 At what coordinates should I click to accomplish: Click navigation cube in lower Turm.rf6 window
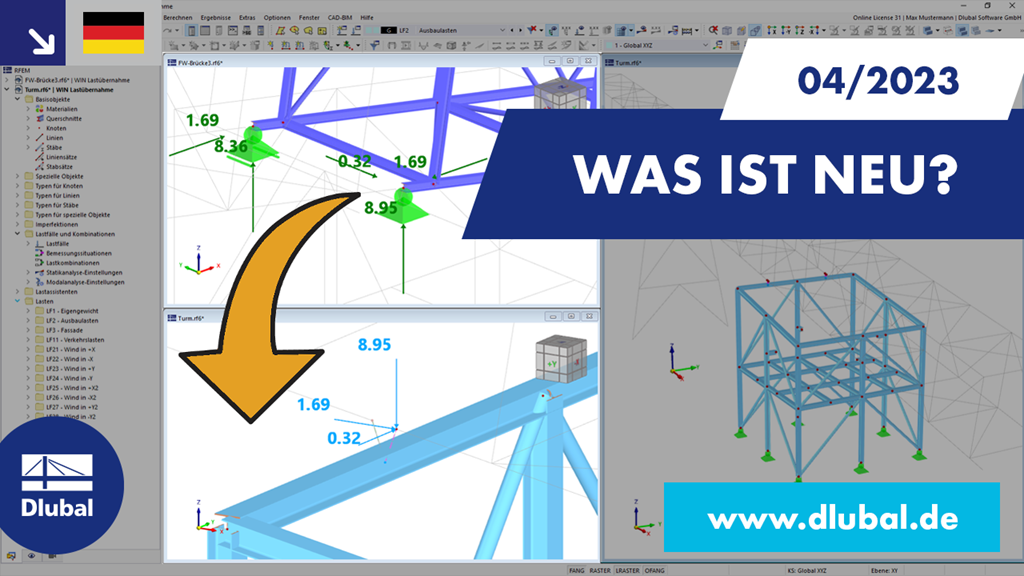561,359
